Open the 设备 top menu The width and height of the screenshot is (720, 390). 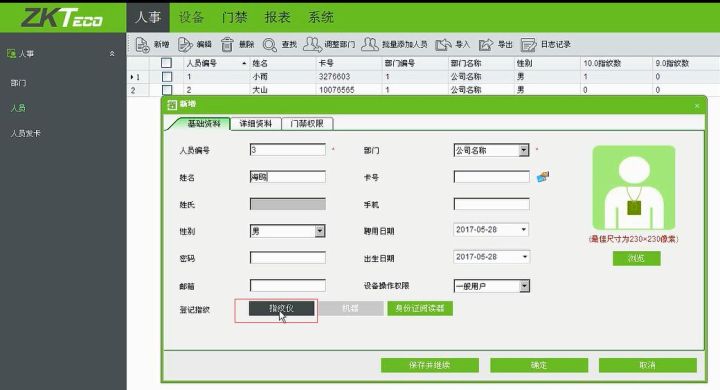[191, 17]
